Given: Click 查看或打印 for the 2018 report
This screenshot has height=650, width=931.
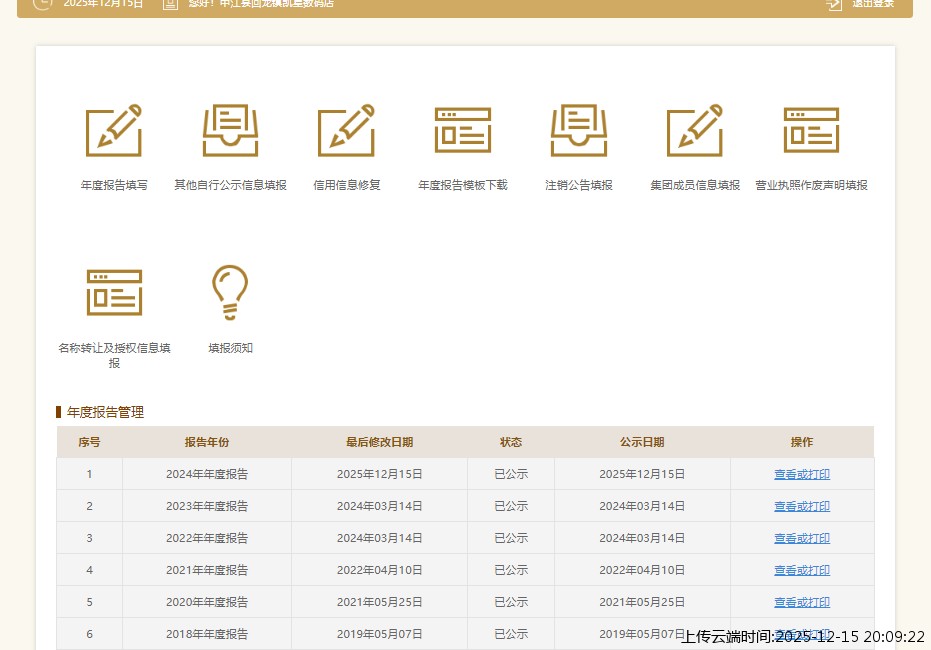Looking at the screenshot, I should pyautogui.click(x=801, y=634).
